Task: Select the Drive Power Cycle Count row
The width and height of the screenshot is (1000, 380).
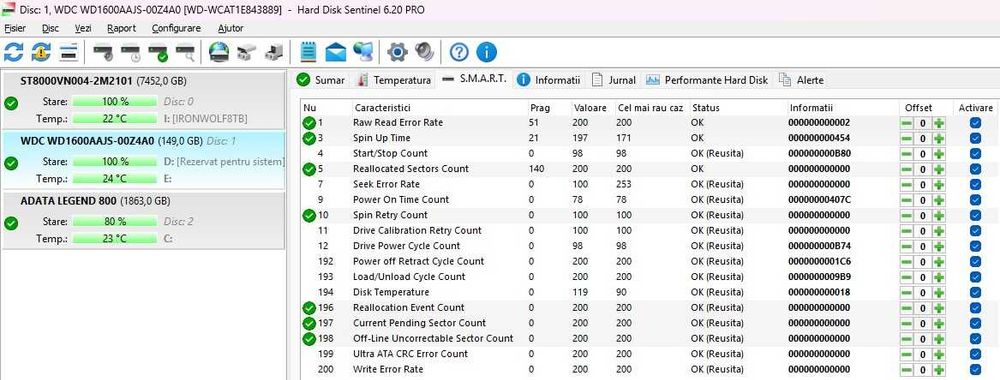Action: pyautogui.click(x=649, y=245)
